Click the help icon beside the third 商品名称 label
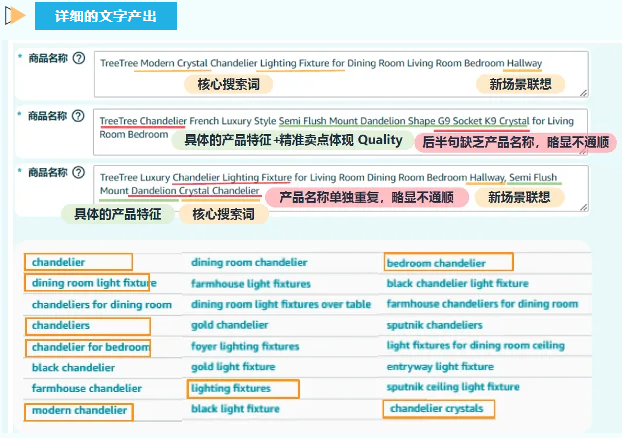The width and height of the screenshot is (622, 438). click(78, 173)
